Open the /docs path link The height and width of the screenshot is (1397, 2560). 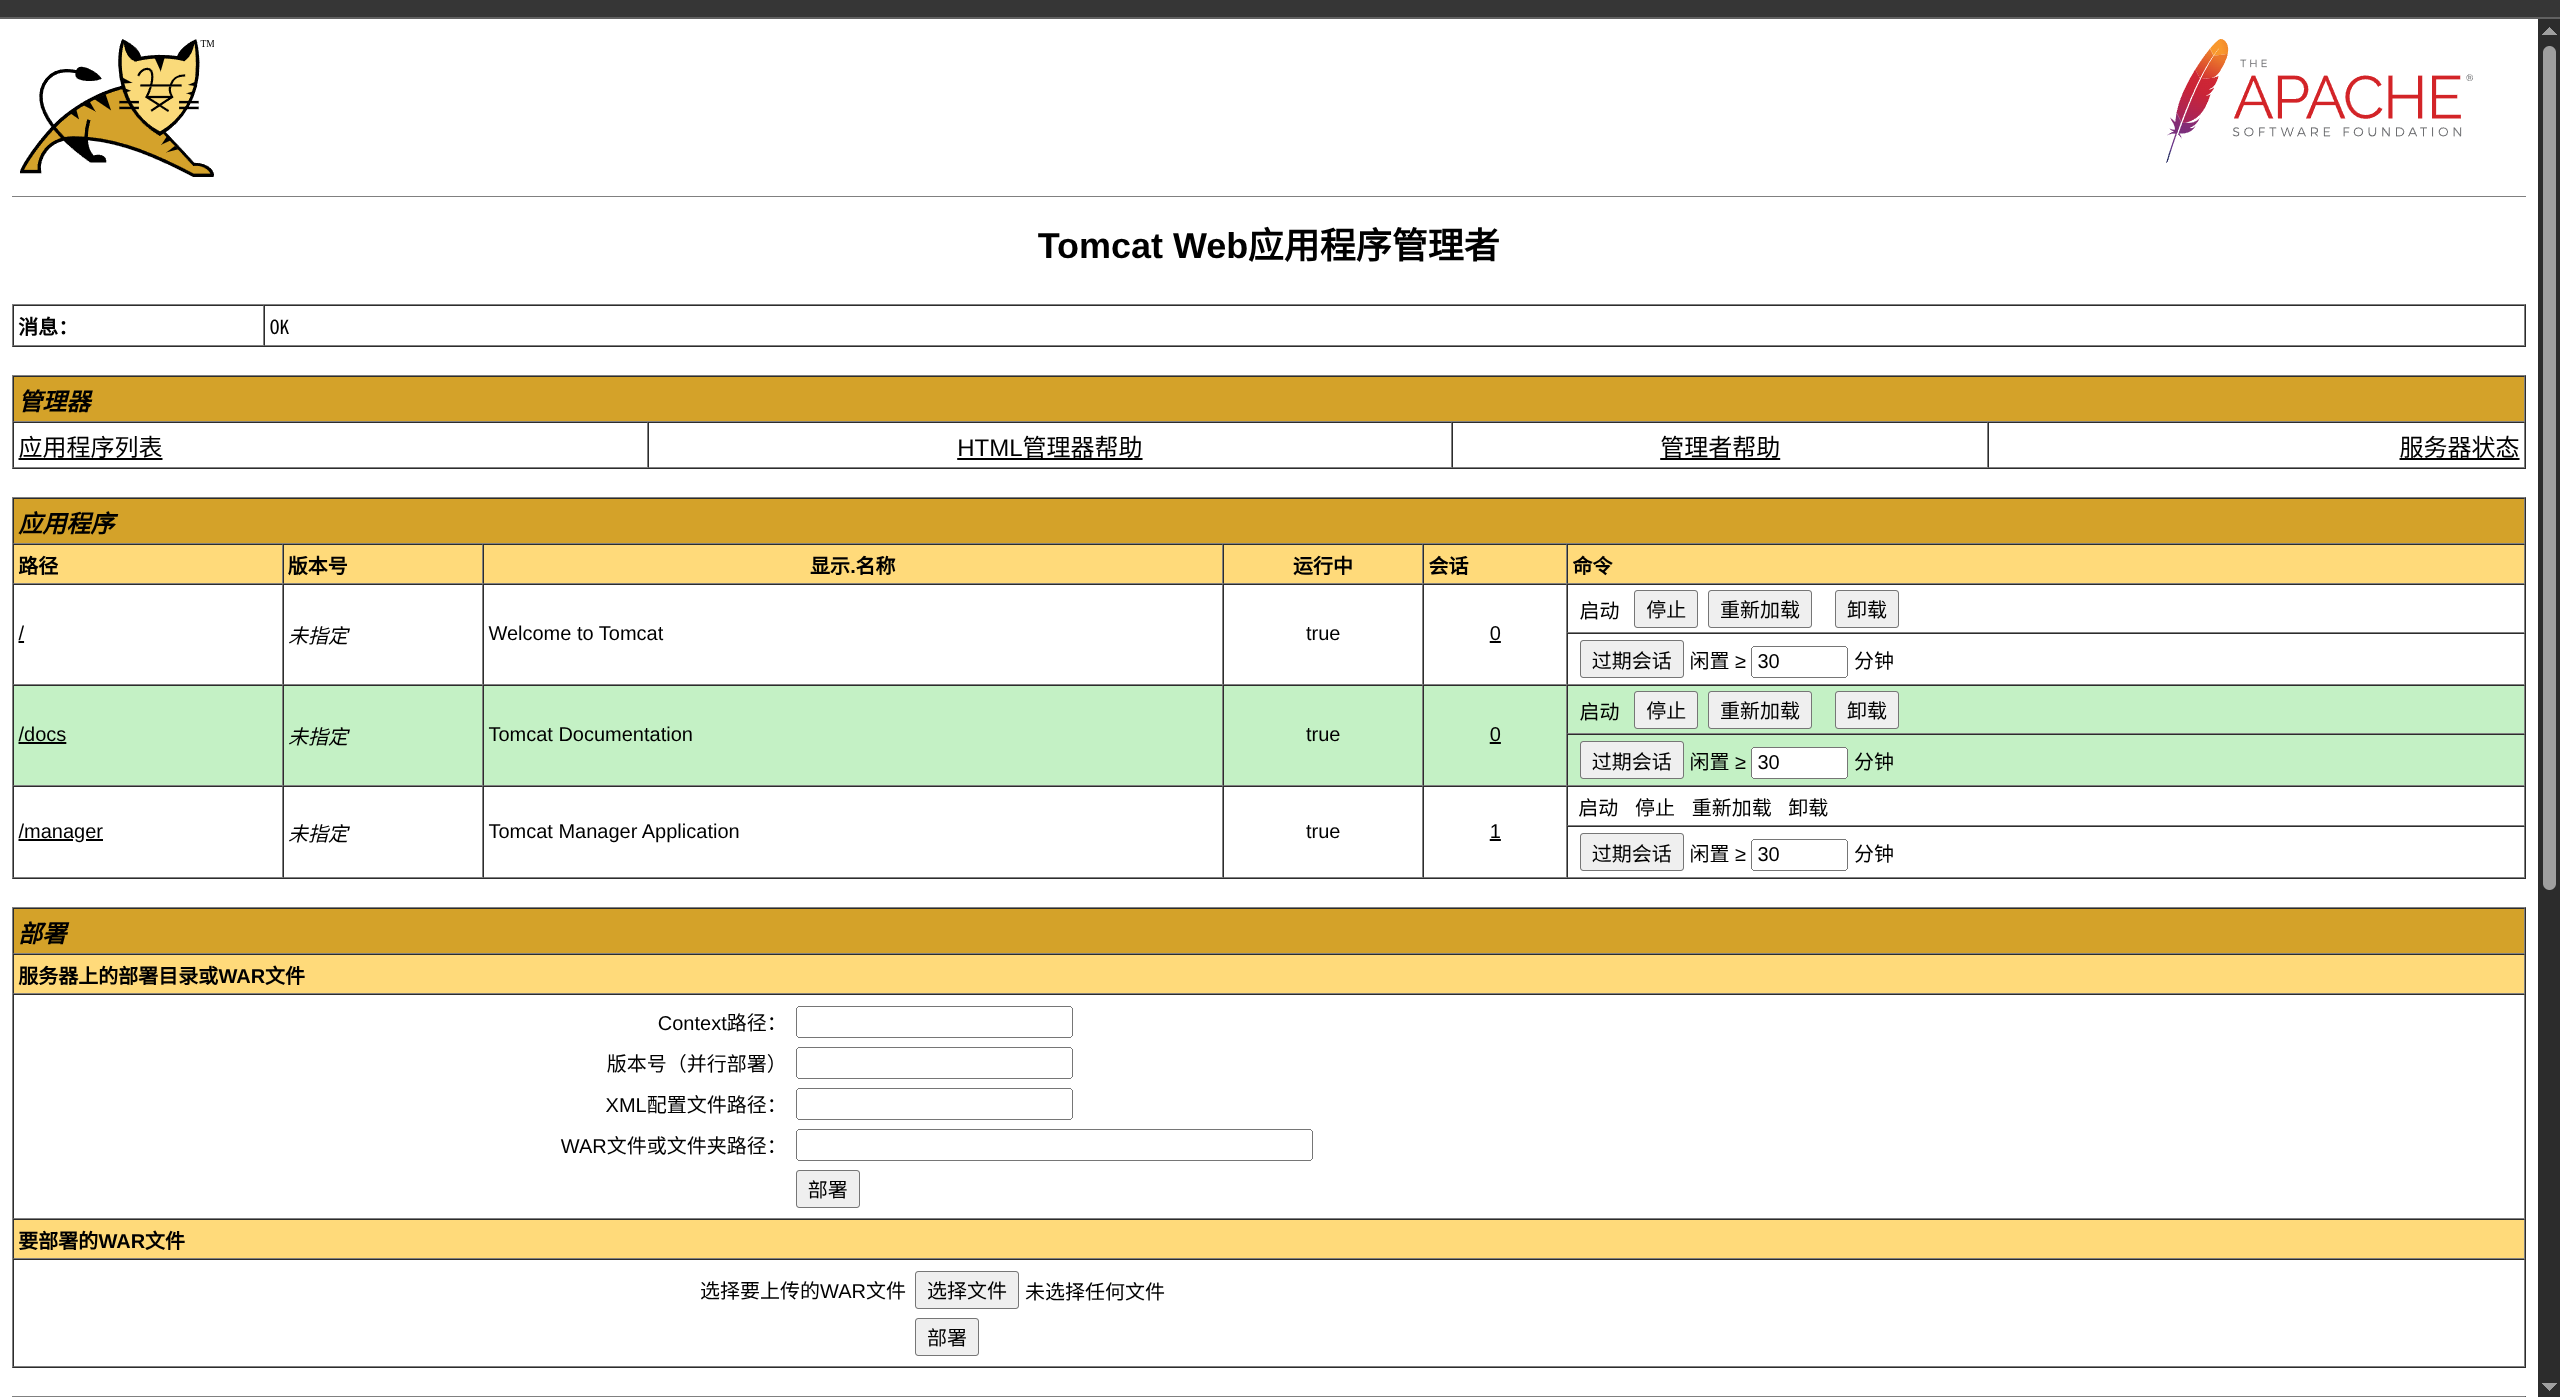click(42, 734)
